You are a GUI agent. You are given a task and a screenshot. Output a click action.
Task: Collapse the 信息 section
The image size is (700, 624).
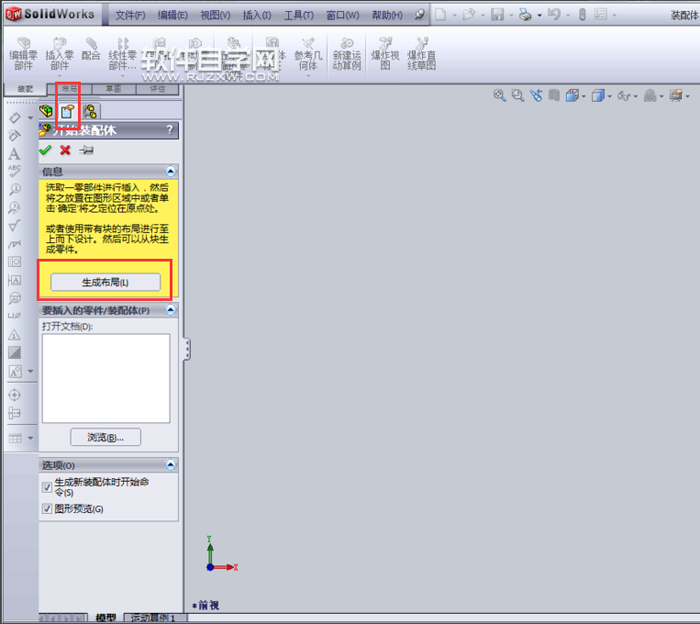click(x=171, y=172)
